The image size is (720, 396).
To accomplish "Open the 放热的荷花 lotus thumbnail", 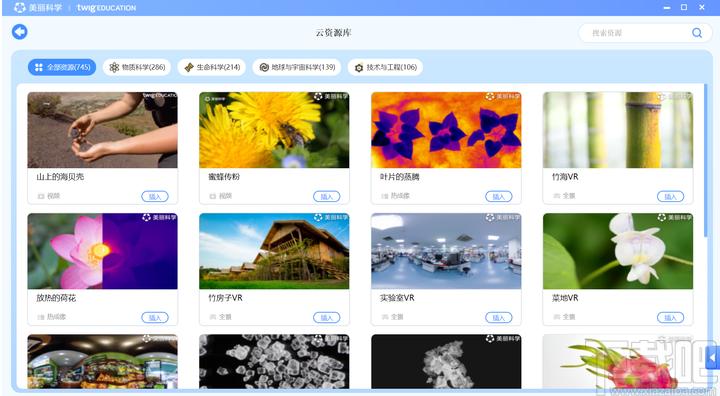I will point(102,251).
